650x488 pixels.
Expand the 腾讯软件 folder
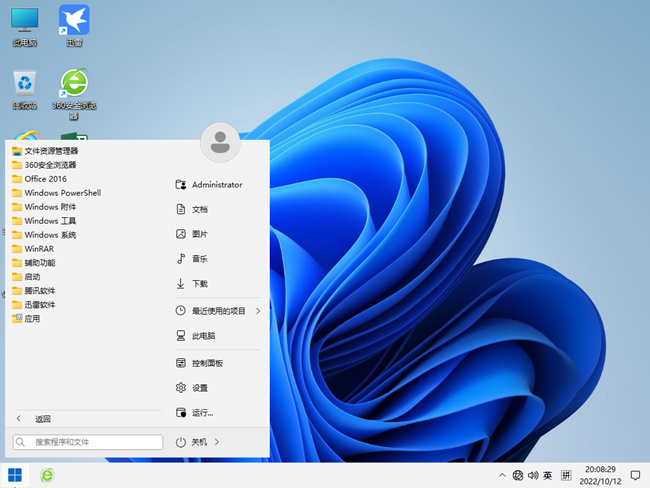34,291
